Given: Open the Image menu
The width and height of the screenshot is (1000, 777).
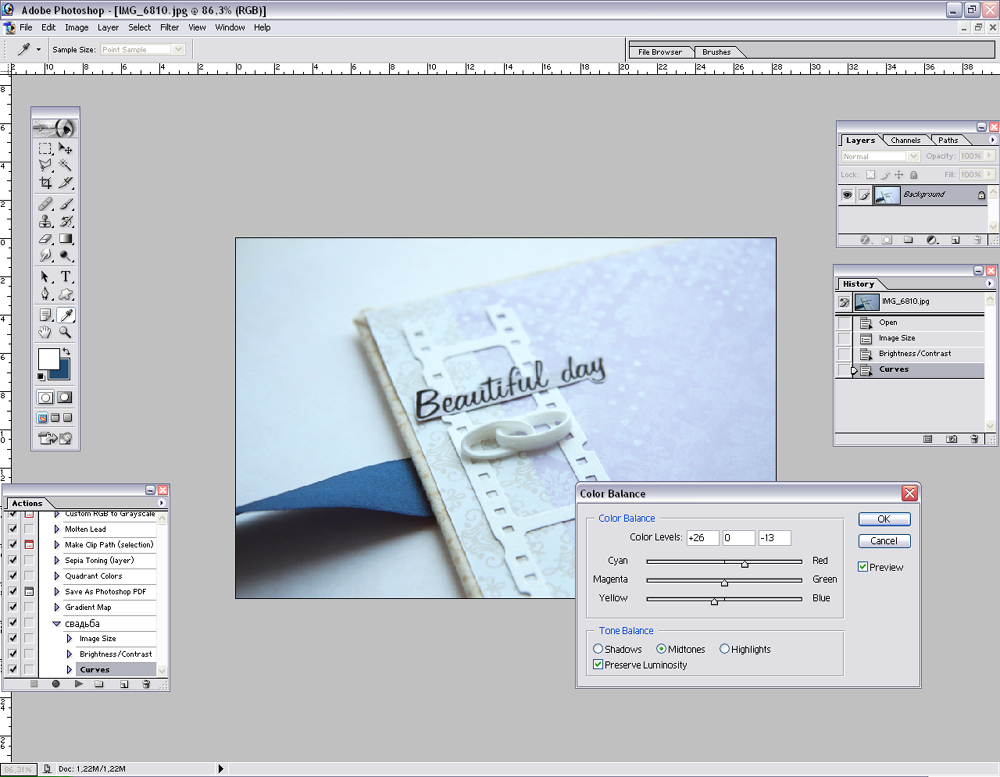Looking at the screenshot, I should pyautogui.click(x=77, y=27).
